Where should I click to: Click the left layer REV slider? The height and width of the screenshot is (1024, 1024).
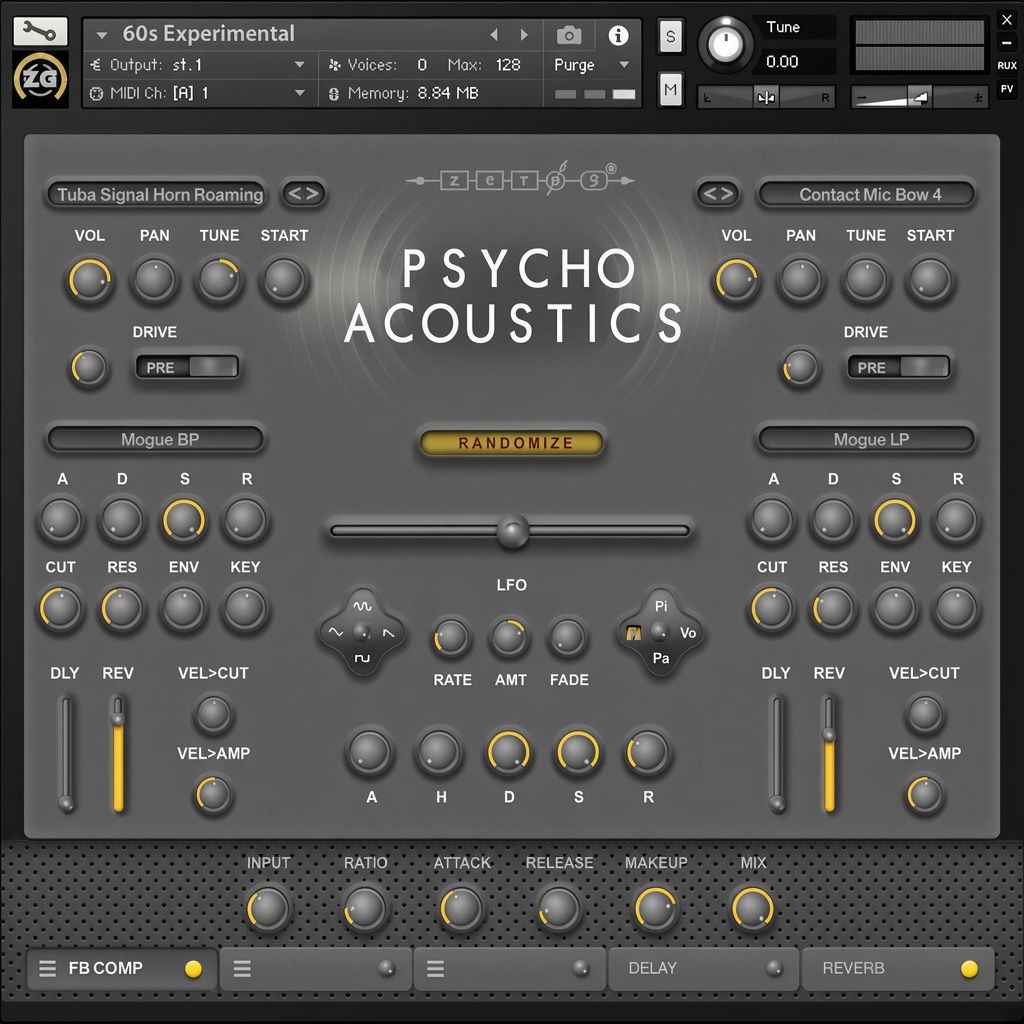[x=118, y=754]
